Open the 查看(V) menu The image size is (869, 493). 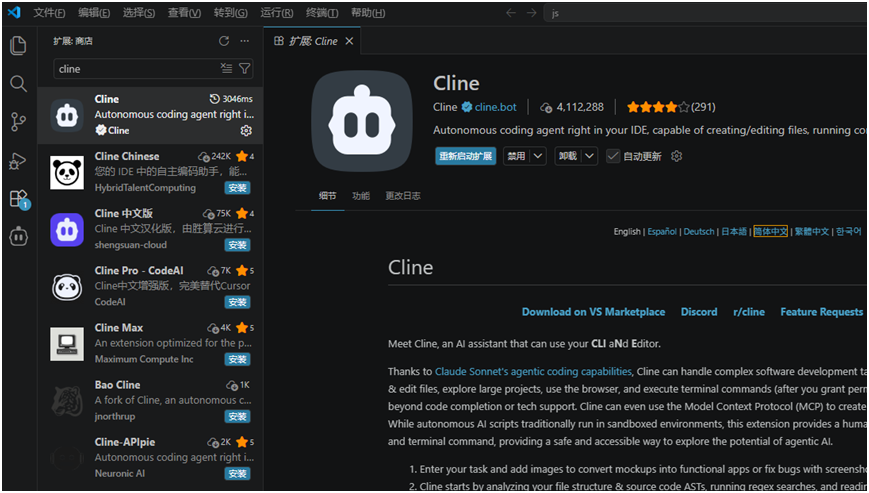(185, 13)
